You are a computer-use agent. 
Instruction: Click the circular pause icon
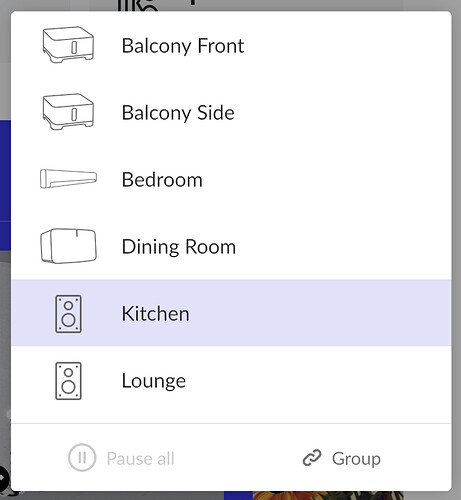click(x=82, y=458)
